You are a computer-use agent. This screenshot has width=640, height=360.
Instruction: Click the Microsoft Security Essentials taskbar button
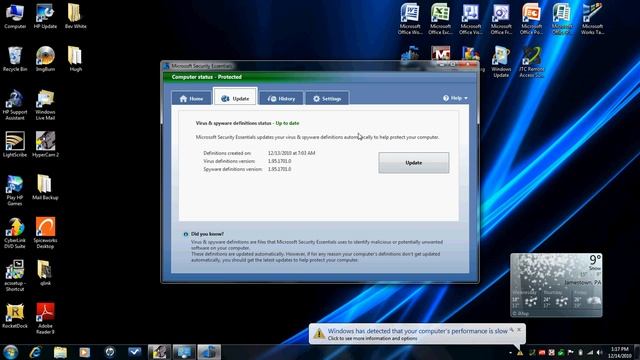pos(209,352)
